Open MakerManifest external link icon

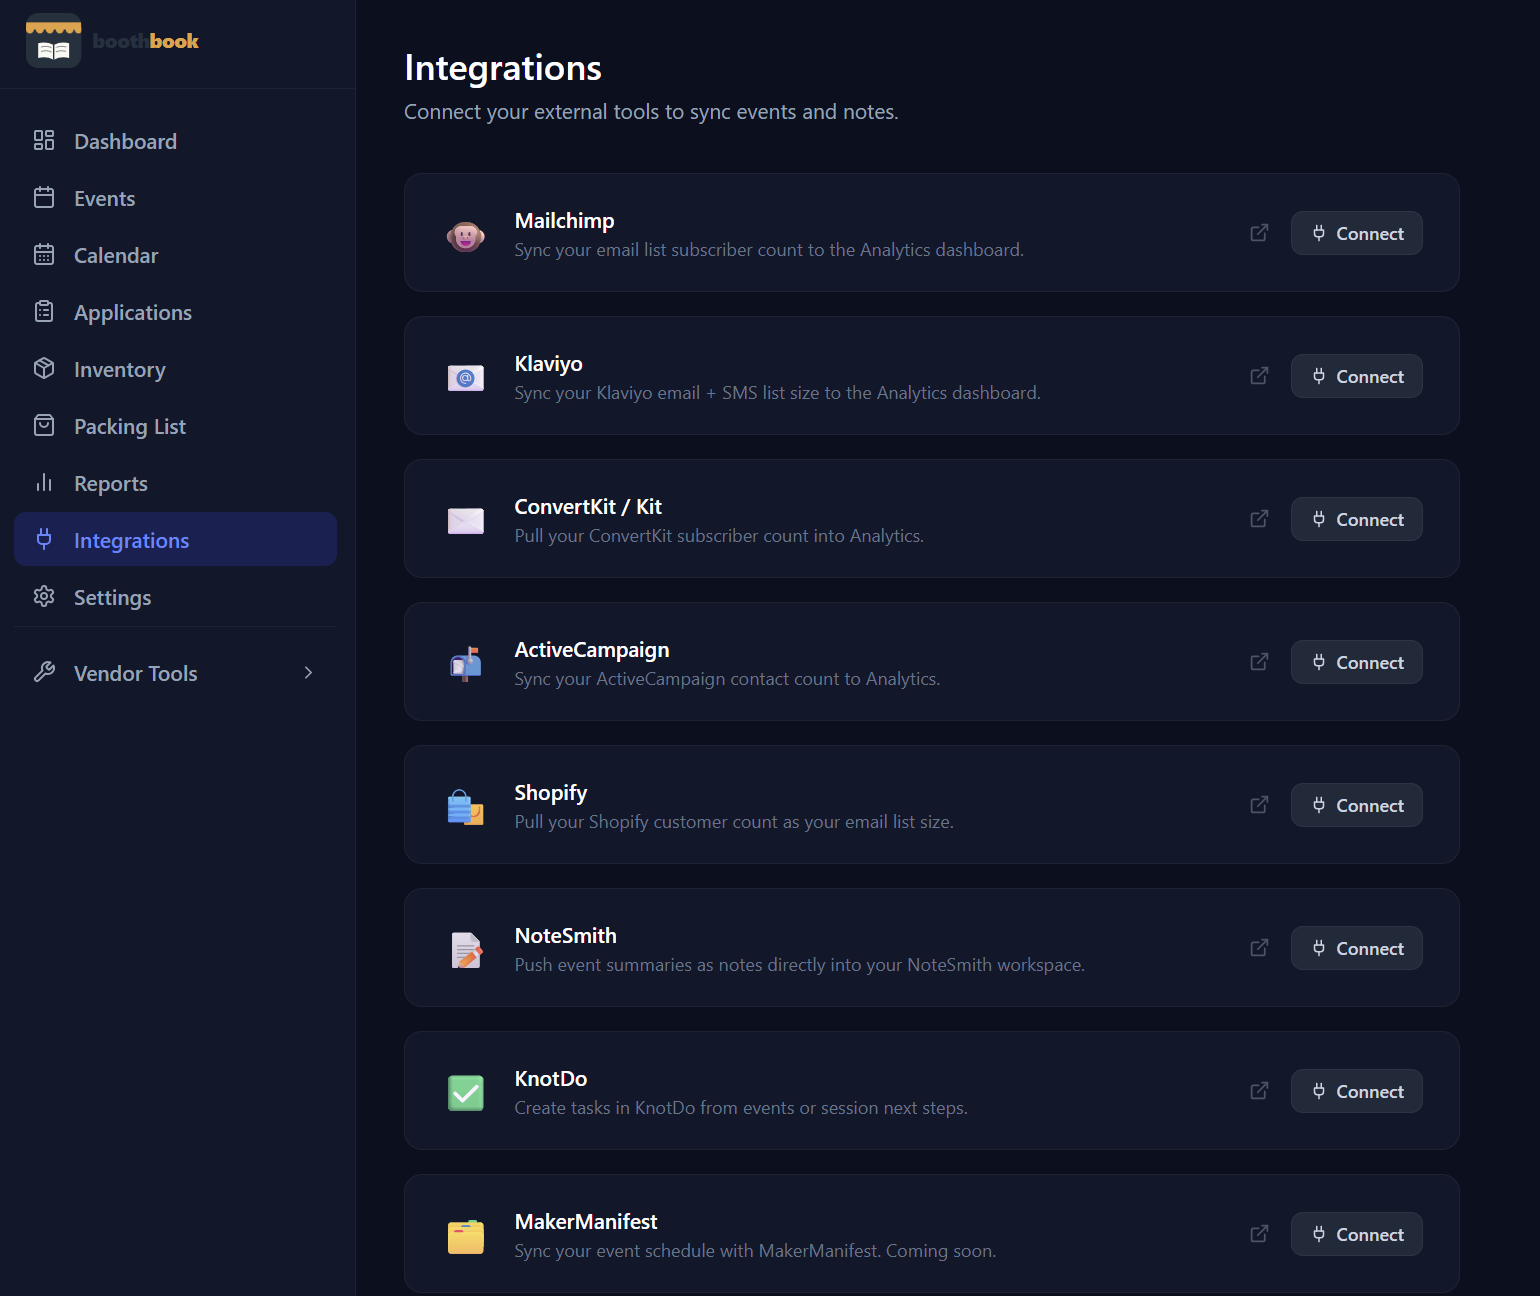[x=1260, y=1234]
